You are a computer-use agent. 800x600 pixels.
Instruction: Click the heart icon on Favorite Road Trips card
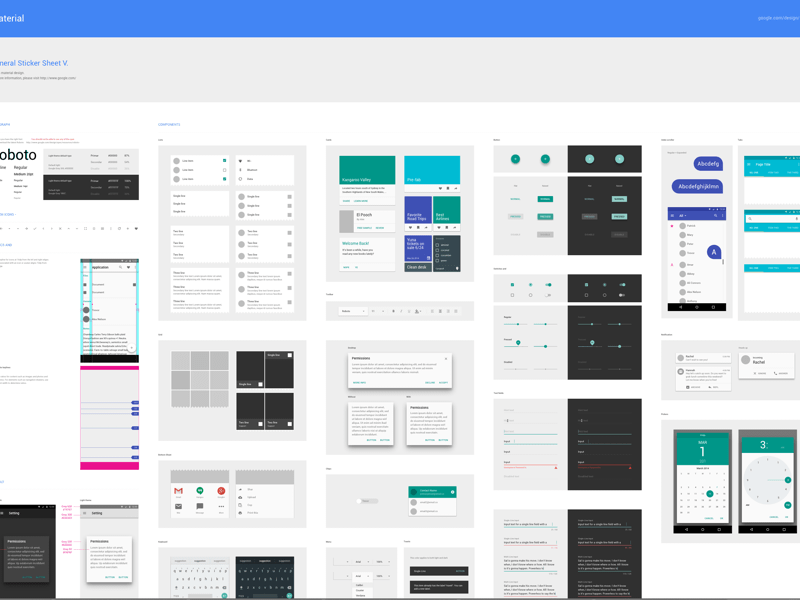pyautogui.click(x=410, y=228)
